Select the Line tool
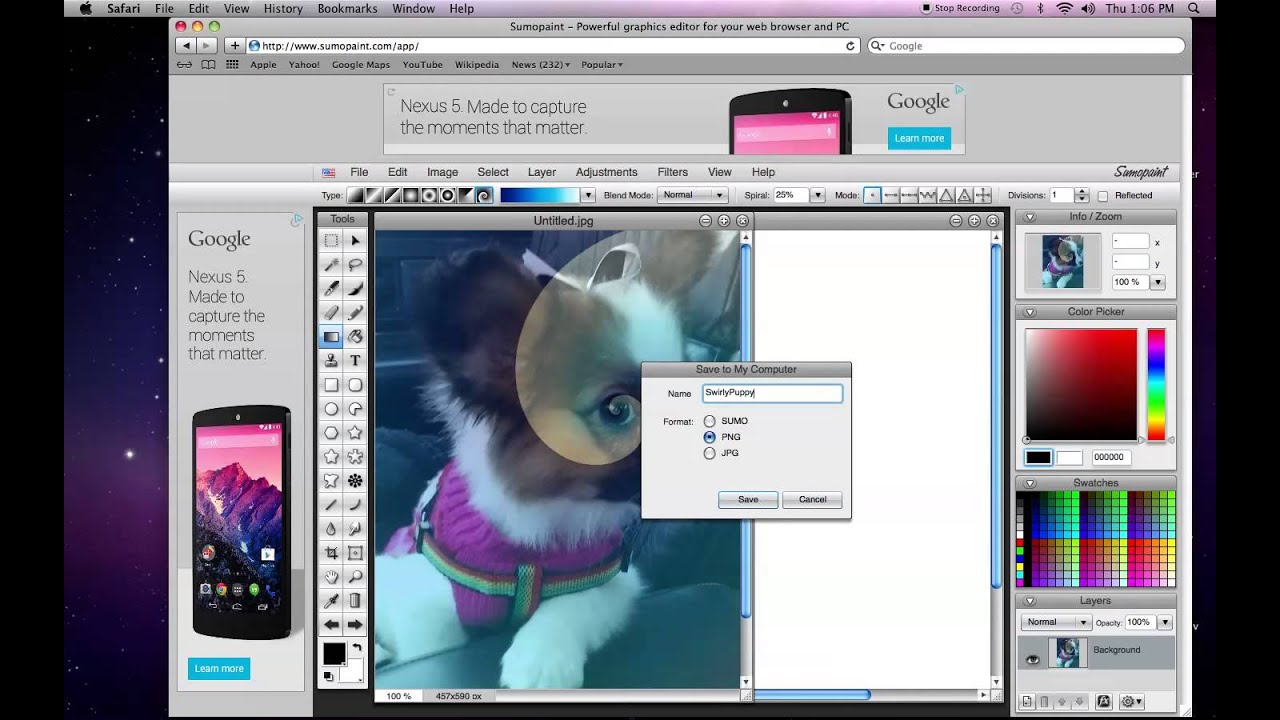Screen dimensions: 1280x720 pyautogui.click(x=331, y=504)
